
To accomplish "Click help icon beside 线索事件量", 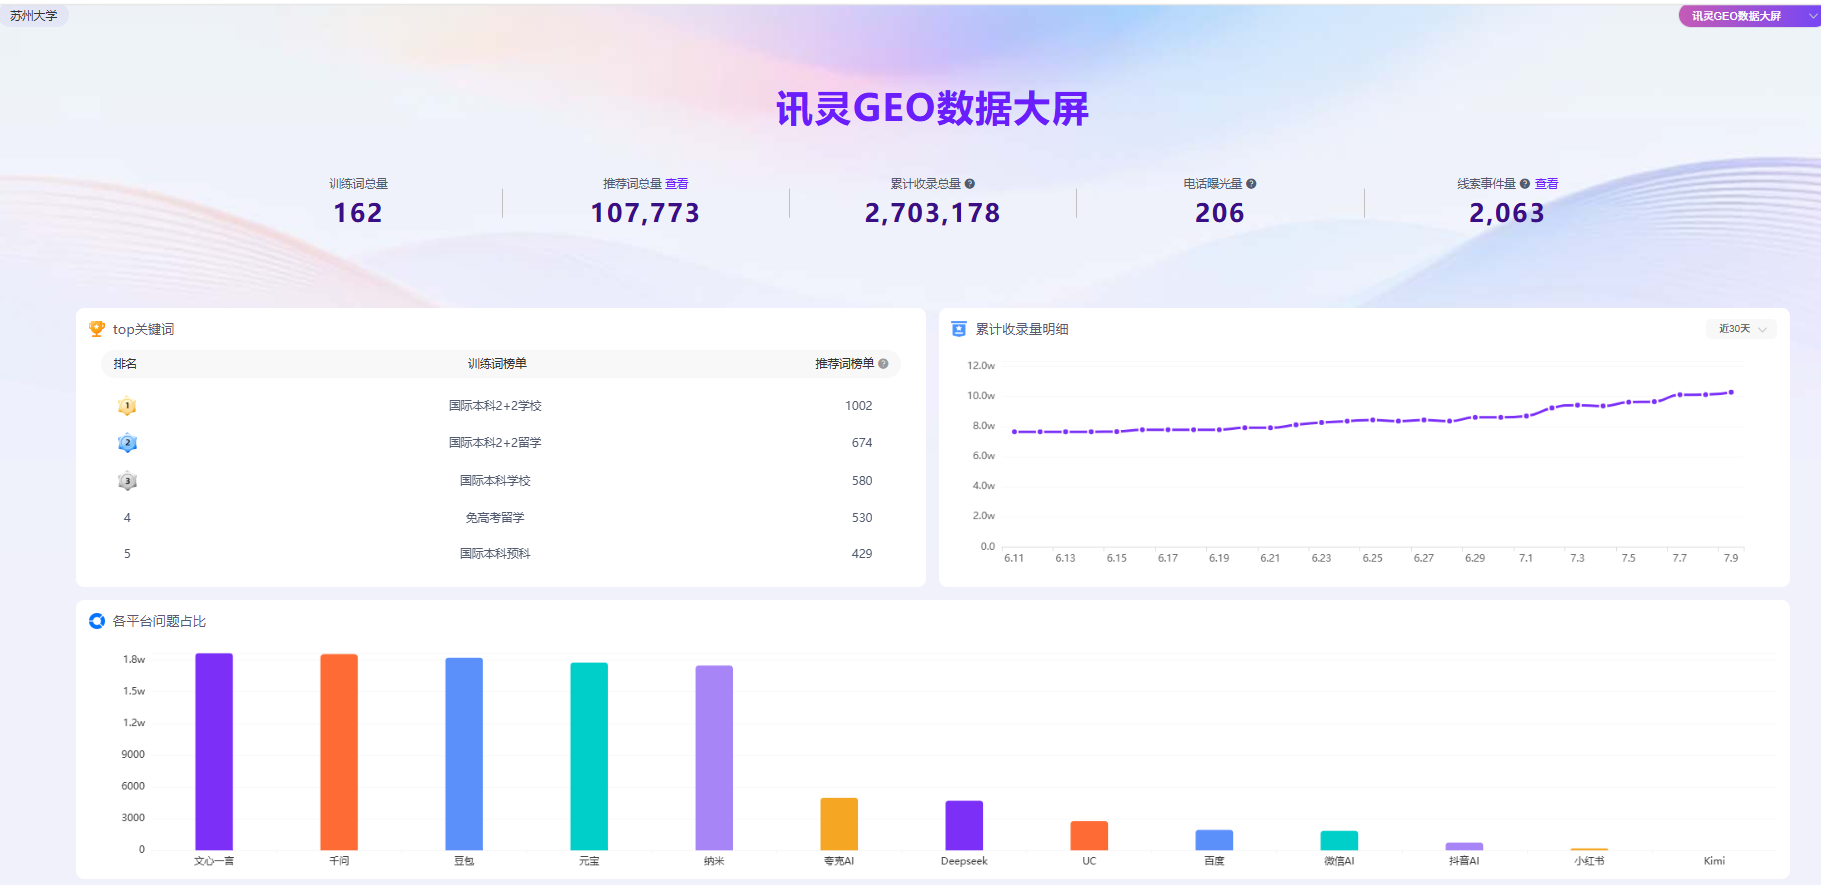I will coord(1525,184).
